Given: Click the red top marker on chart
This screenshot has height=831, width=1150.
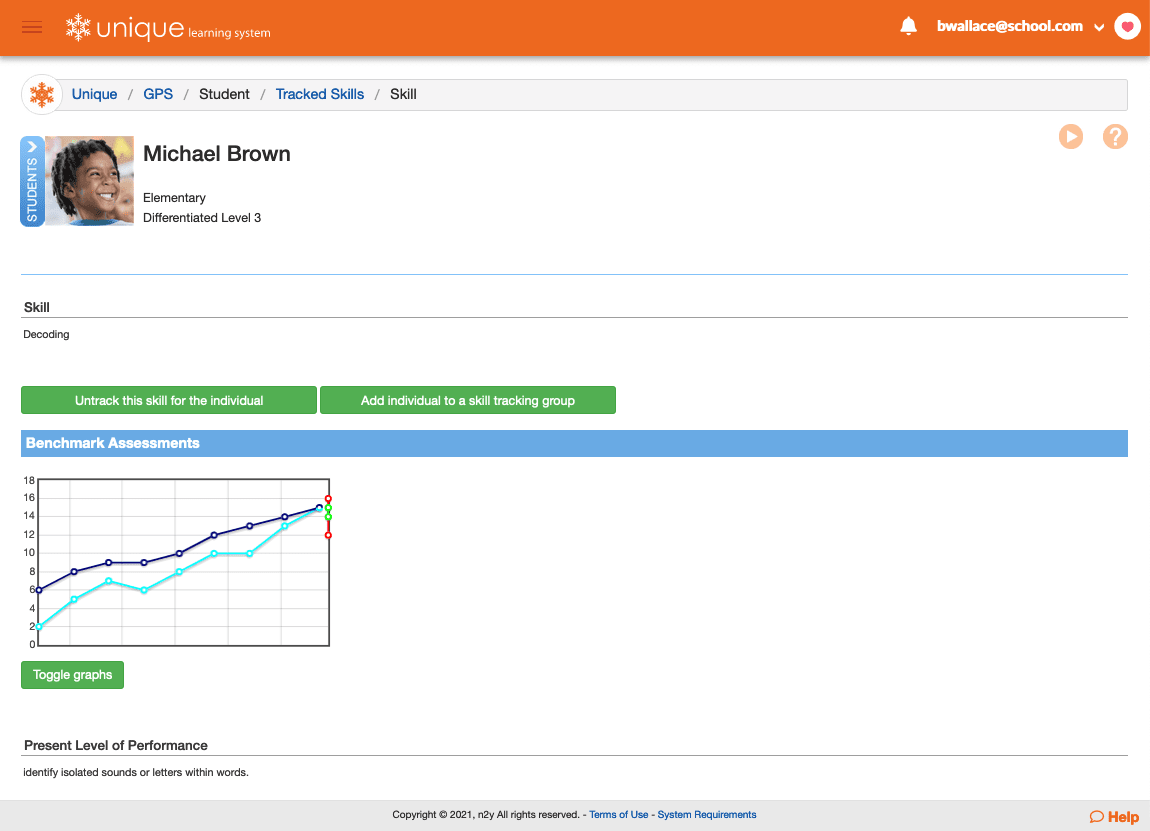Looking at the screenshot, I should (328, 498).
